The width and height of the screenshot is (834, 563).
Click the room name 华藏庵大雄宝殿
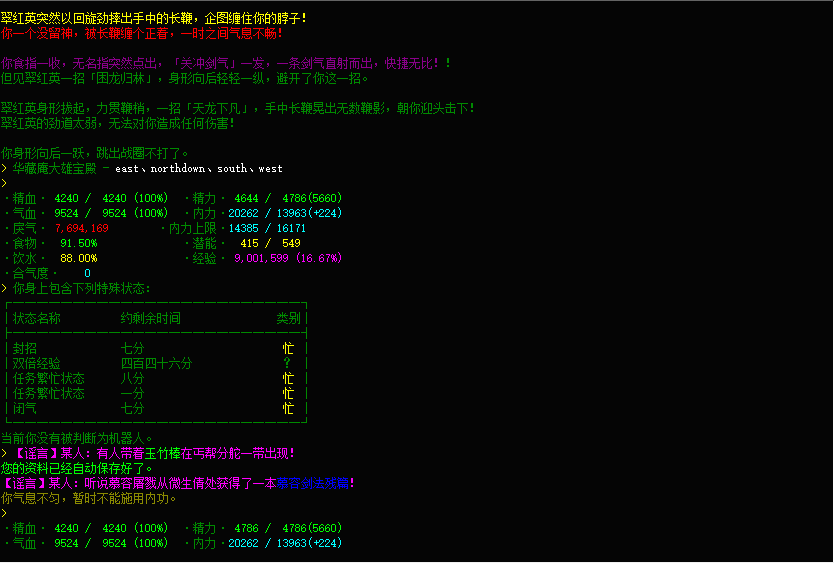pos(55,169)
